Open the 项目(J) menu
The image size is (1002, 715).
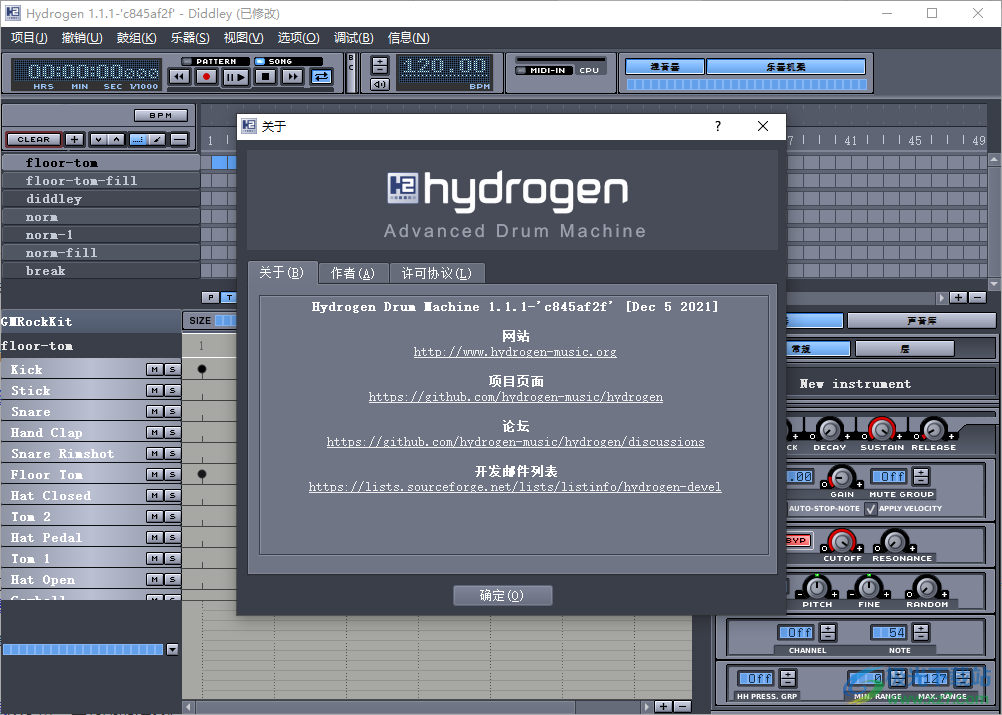pyautogui.click(x=29, y=38)
